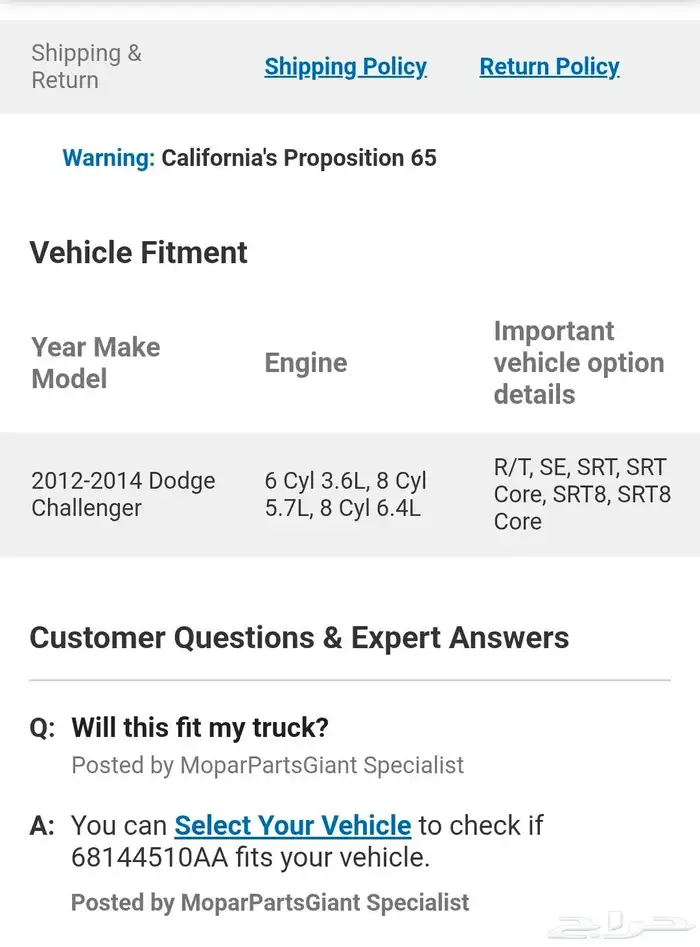Select the Vehicle Fitment heading
The height and width of the screenshot is (947, 700).
[x=138, y=252]
